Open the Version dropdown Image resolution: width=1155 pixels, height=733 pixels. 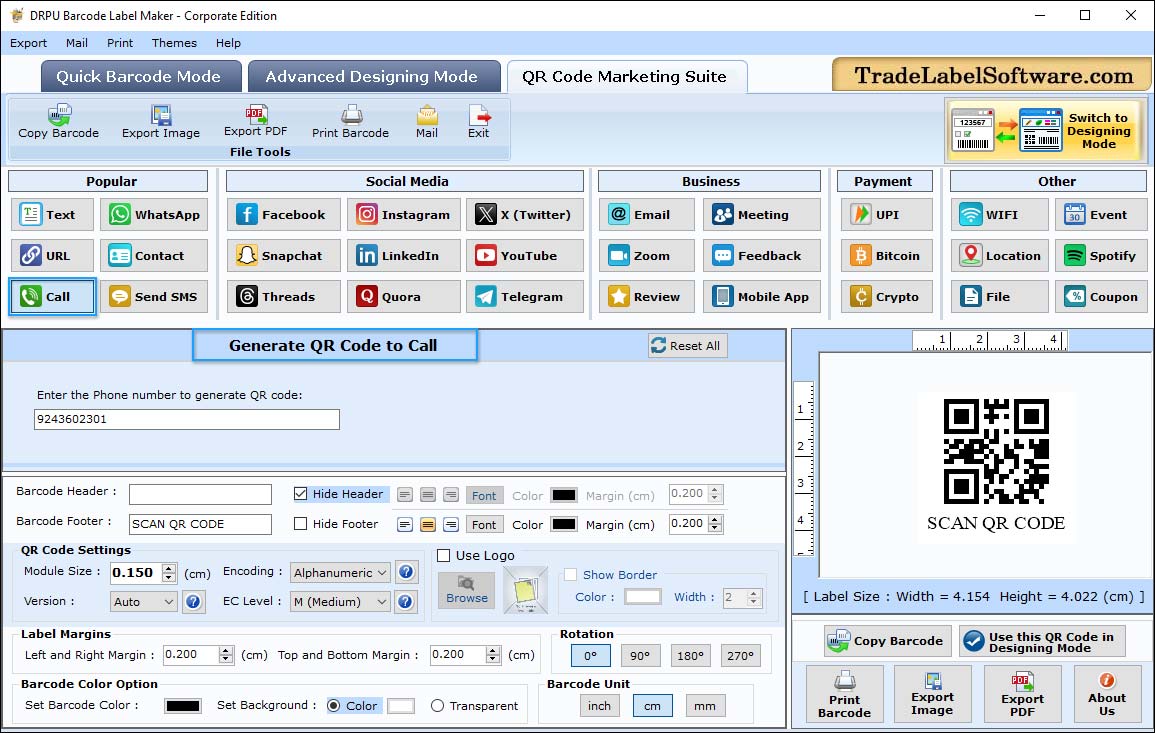point(144,602)
